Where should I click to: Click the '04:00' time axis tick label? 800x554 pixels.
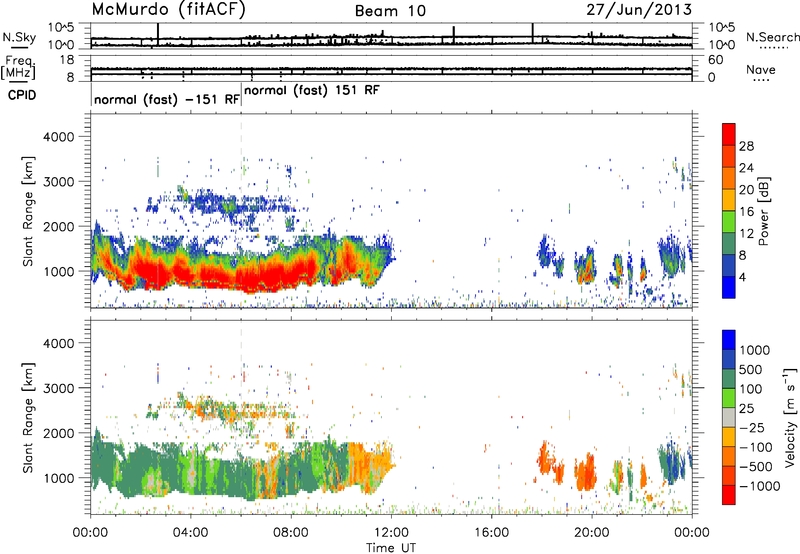pos(190,533)
